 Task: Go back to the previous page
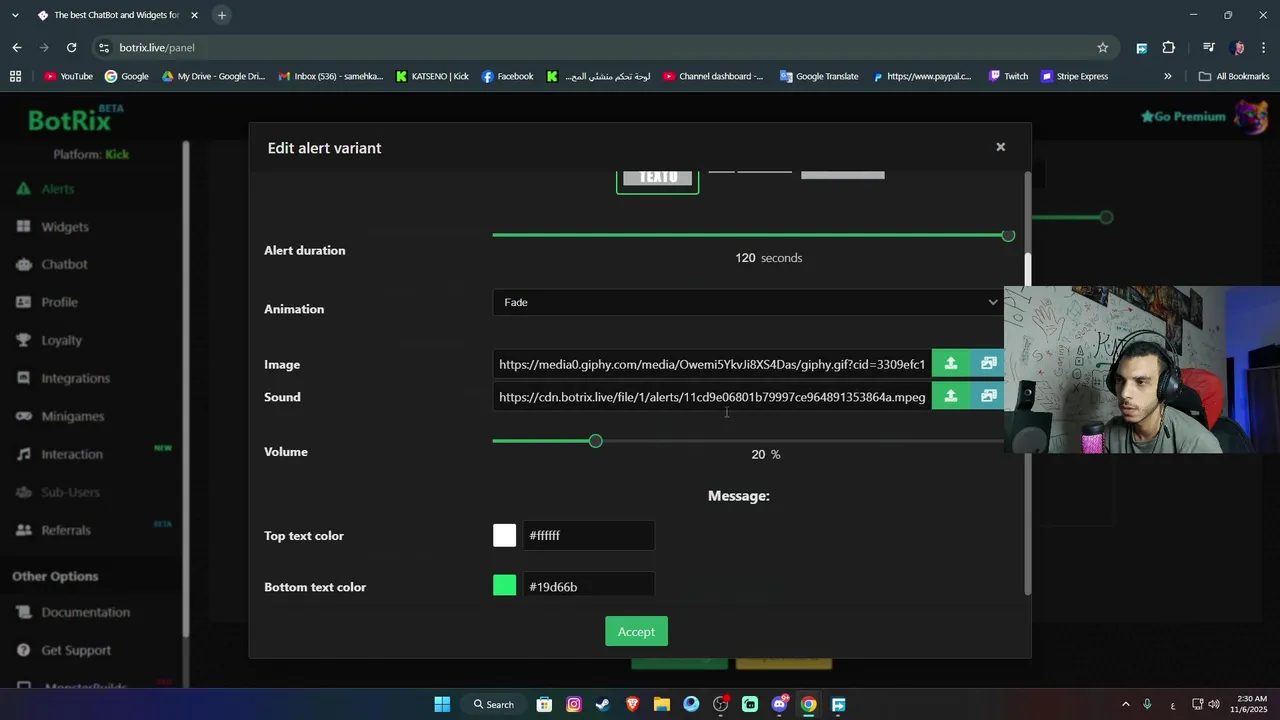[17, 47]
